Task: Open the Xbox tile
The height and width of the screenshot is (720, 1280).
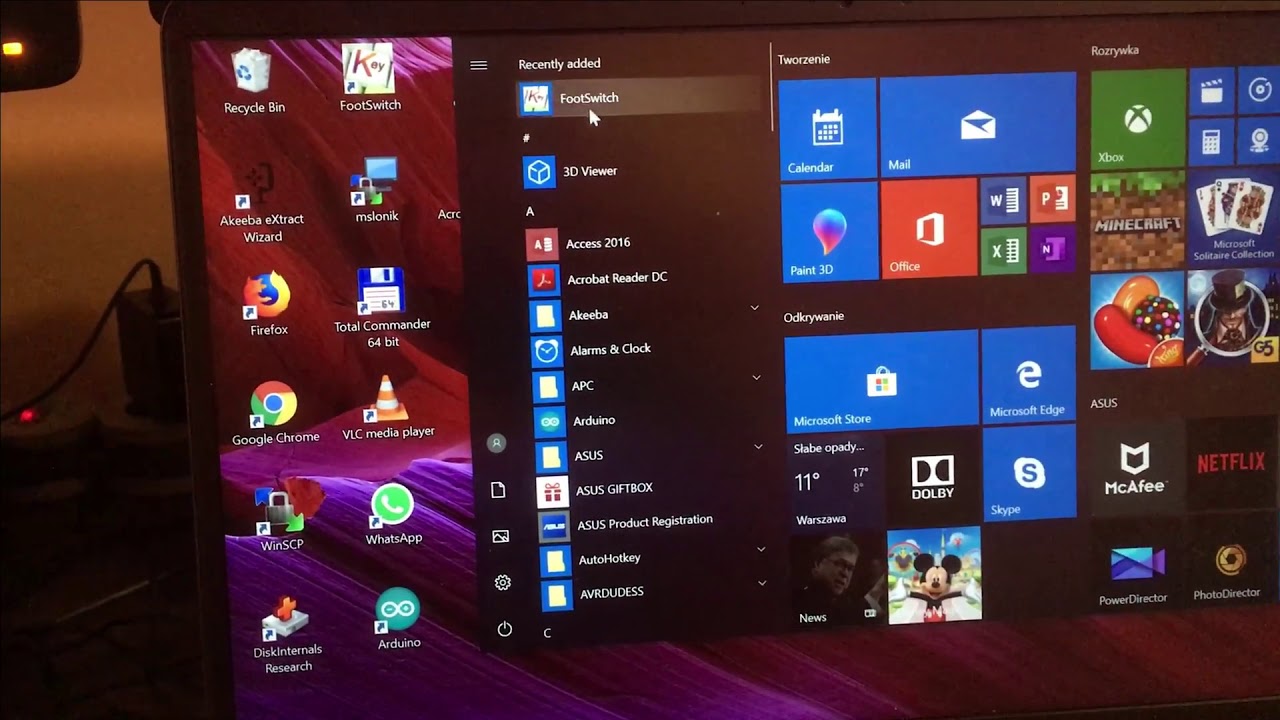Action: (1137, 118)
